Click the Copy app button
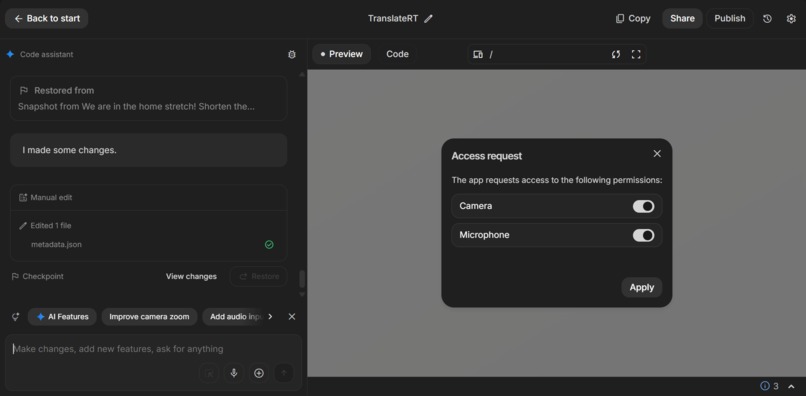This screenshot has width=806, height=396. point(633,19)
